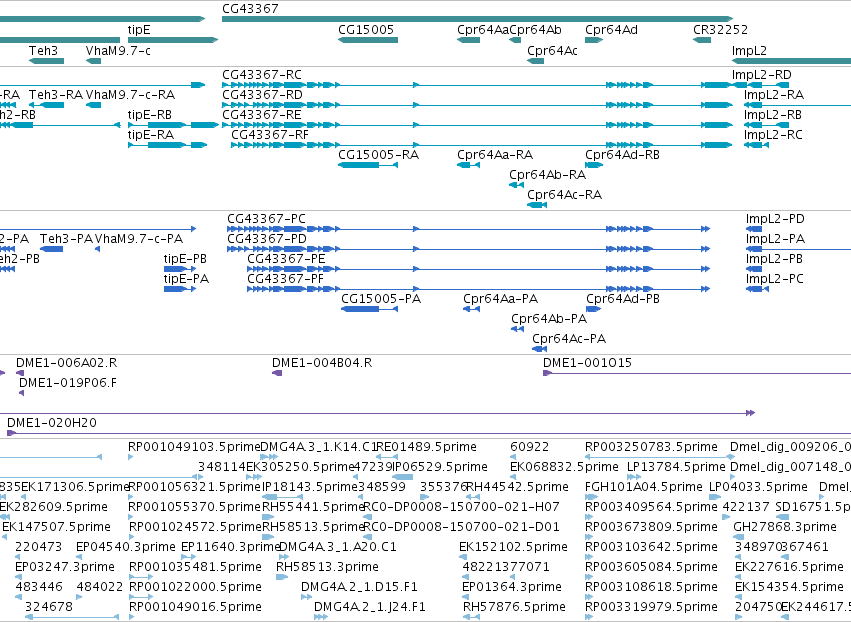Click CDS CG43367-PC track
Viewport: 851px width, 622px height.
tap(468, 229)
